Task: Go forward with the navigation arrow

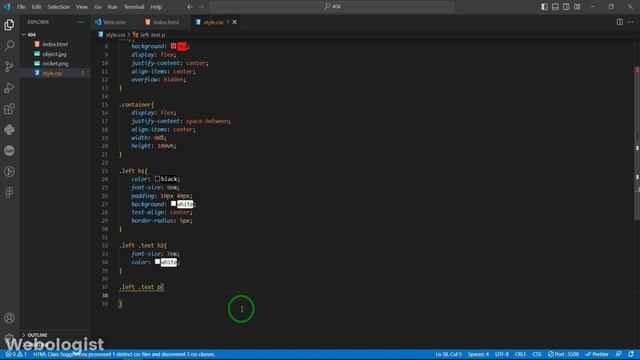Action: pos(201,7)
